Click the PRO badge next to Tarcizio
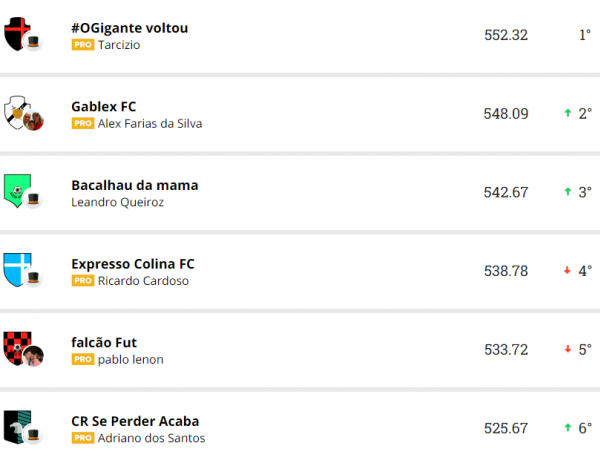 click(x=83, y=45)
